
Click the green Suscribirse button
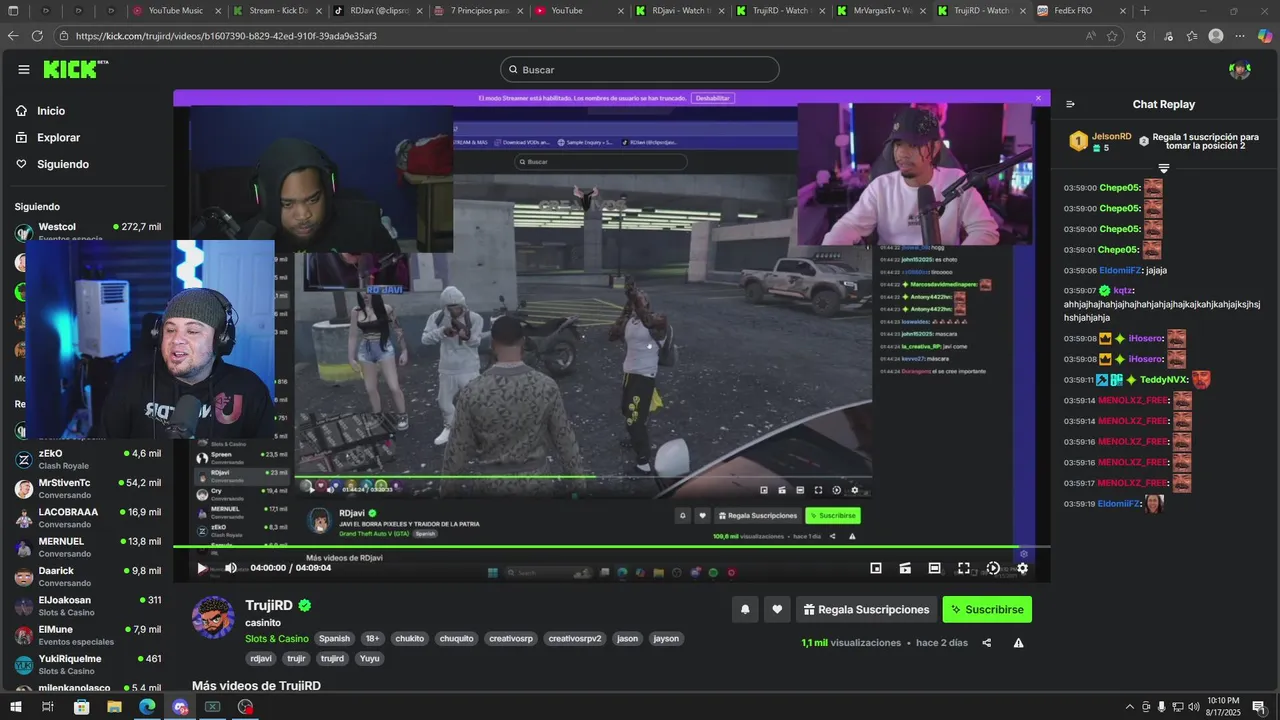(987, 610)
